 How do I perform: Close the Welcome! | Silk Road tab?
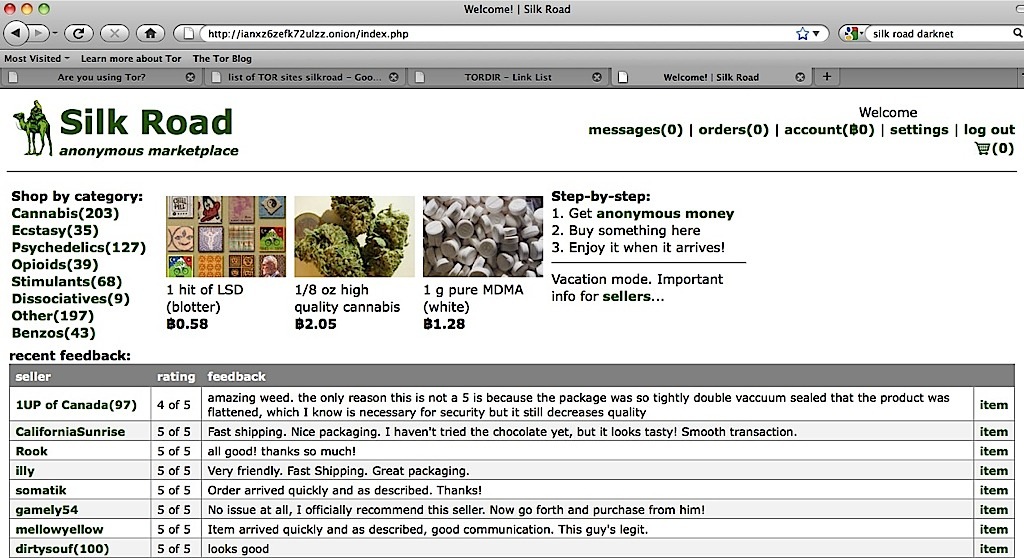pos(800,77)
